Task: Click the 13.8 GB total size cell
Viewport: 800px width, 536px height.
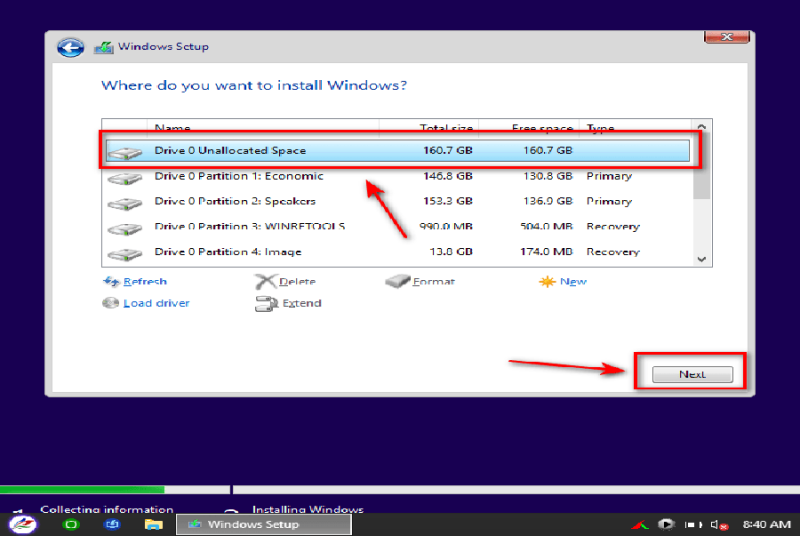Action: (x=451, y=252)
